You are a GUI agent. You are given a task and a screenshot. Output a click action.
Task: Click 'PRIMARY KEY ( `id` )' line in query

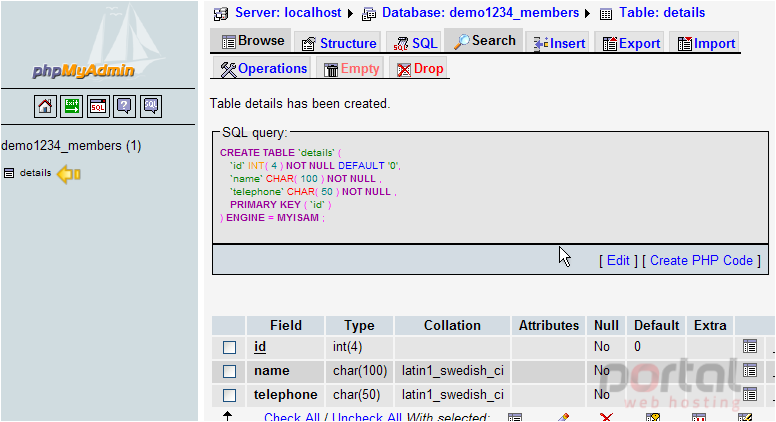(x=281, y=205)
